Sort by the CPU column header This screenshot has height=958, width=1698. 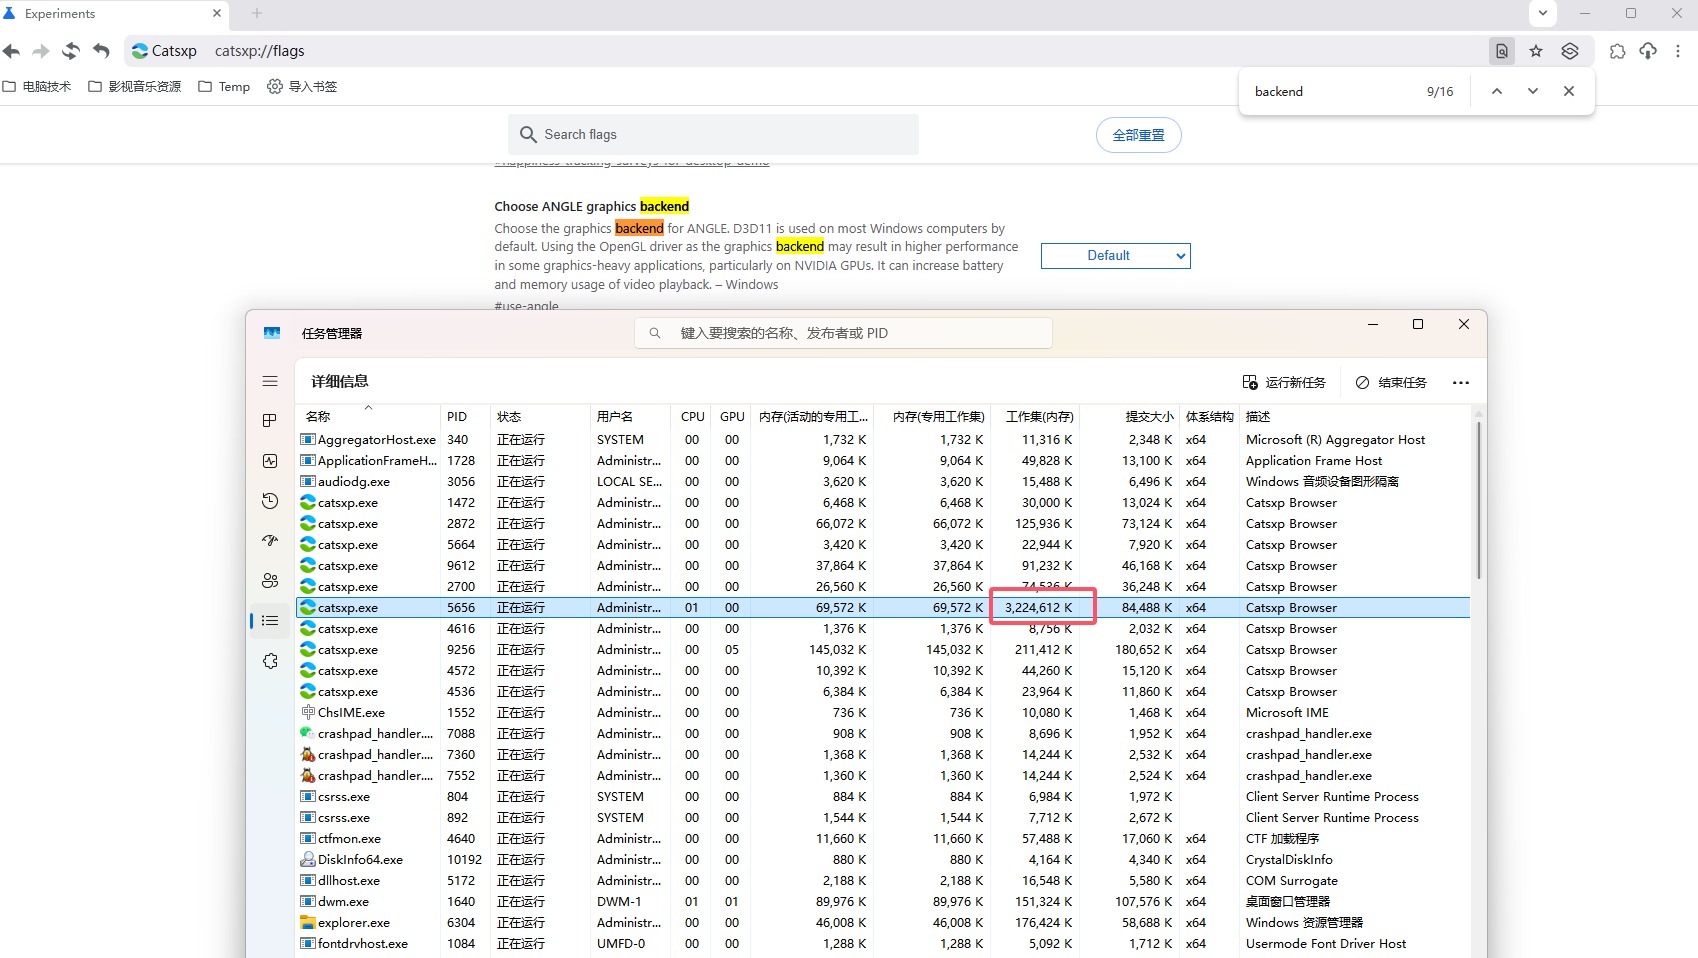coord(692,417)
